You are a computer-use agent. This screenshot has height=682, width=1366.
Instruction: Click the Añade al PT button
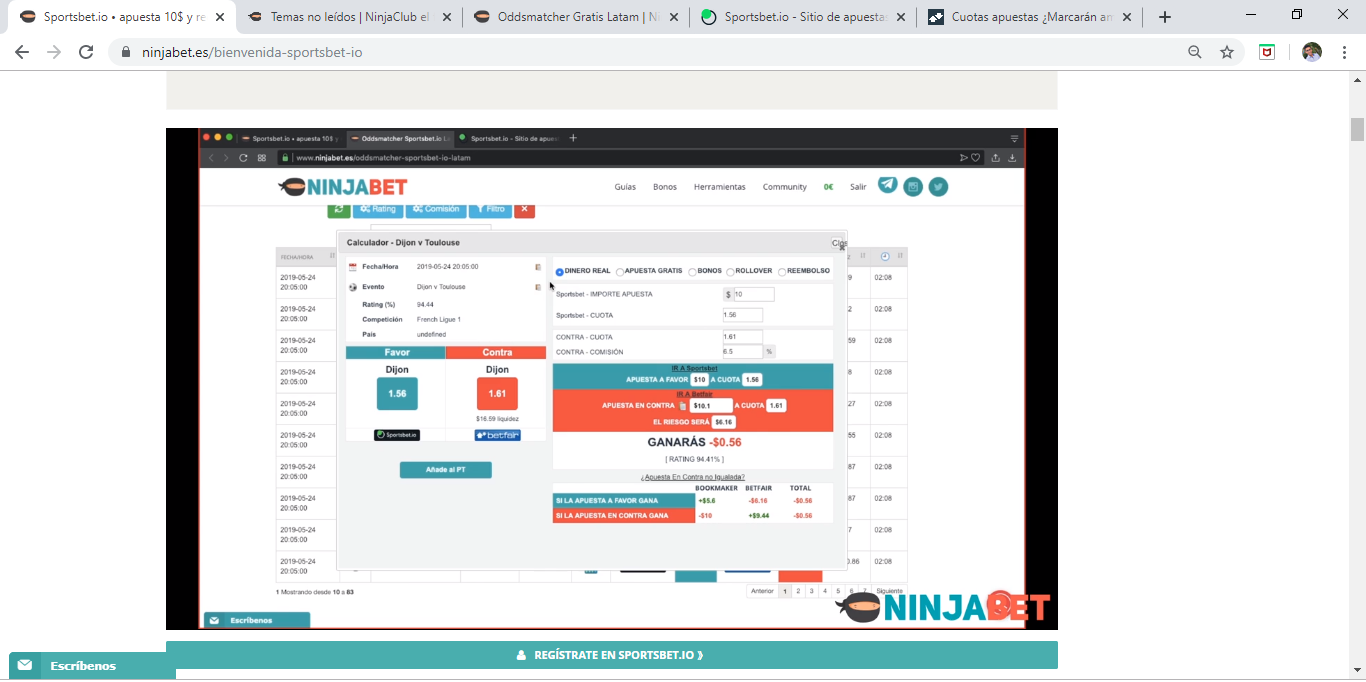click(x=446, y=470)
